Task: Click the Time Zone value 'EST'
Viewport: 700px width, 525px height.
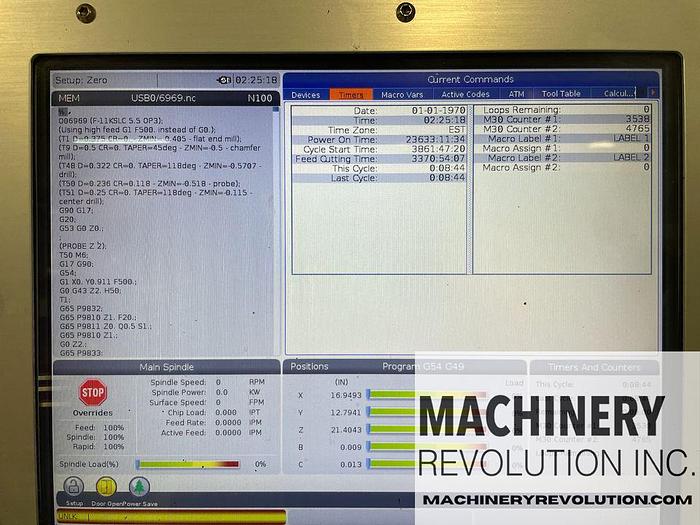Action: tap(457, 129)
